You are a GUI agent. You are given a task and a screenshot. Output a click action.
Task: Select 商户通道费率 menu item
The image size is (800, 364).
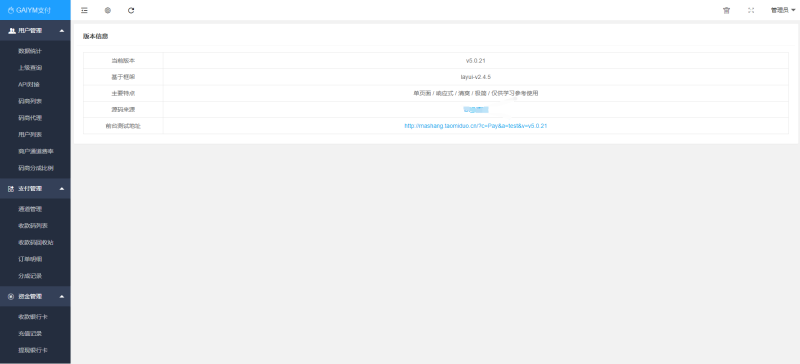(36, 152)
